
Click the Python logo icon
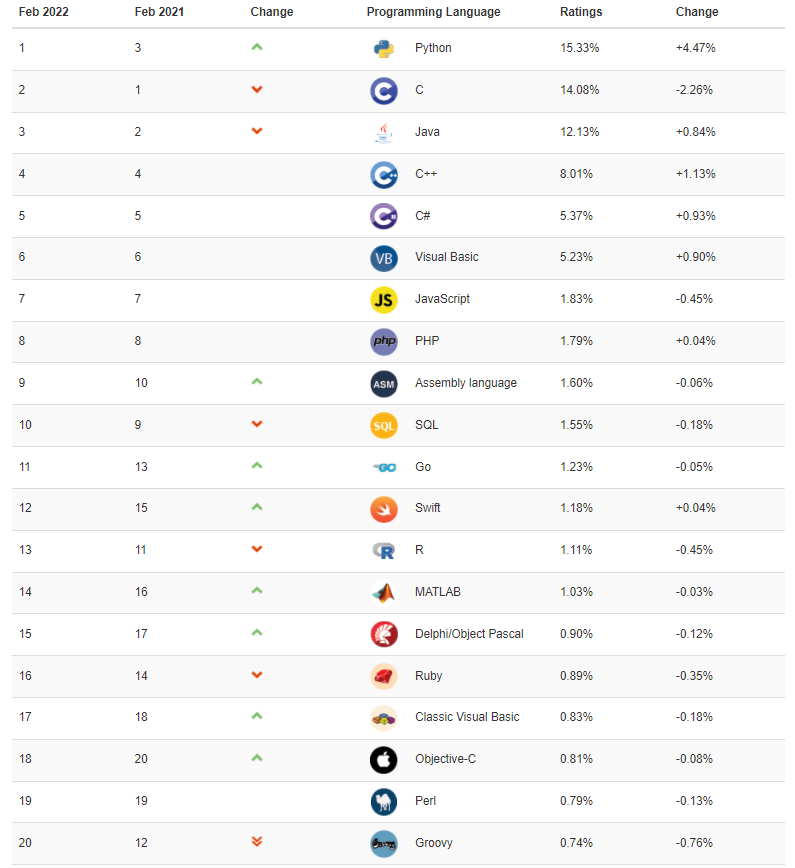[384, 48]
